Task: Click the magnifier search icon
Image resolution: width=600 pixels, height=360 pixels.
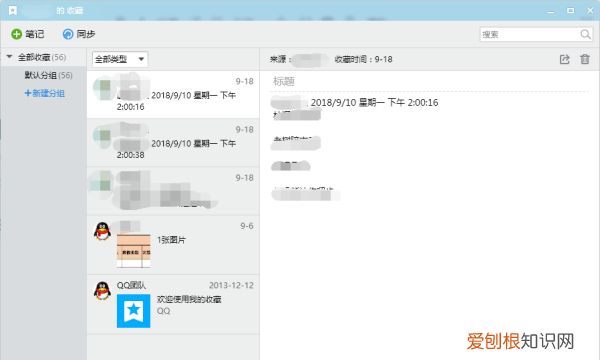Action: [x=585, y=34]
